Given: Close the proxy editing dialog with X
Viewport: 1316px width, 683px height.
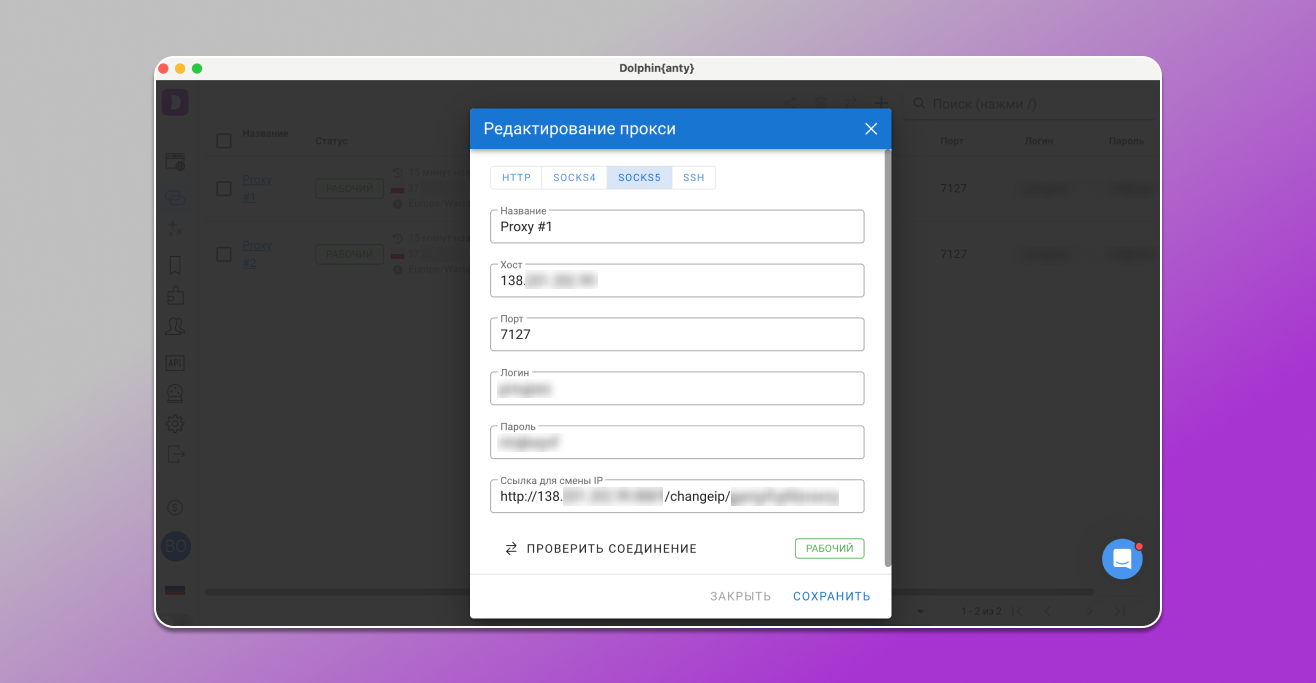Looking at the screenshot, I should 870,129.
